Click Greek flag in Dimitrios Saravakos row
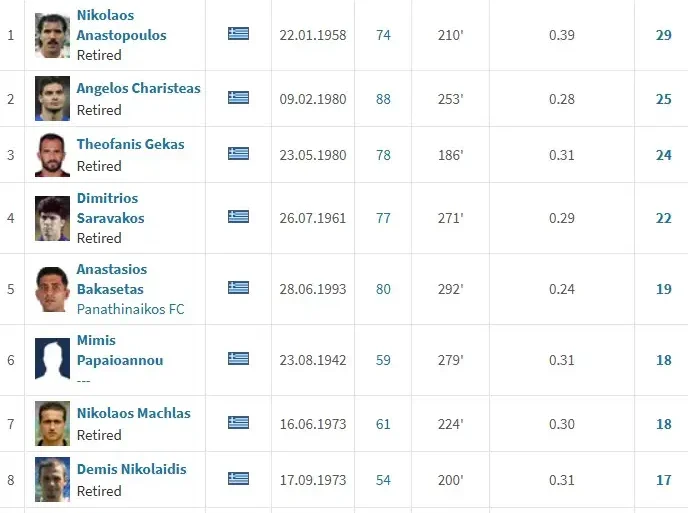Viewport: 688px width, 513px height. (x=238, y=217)
